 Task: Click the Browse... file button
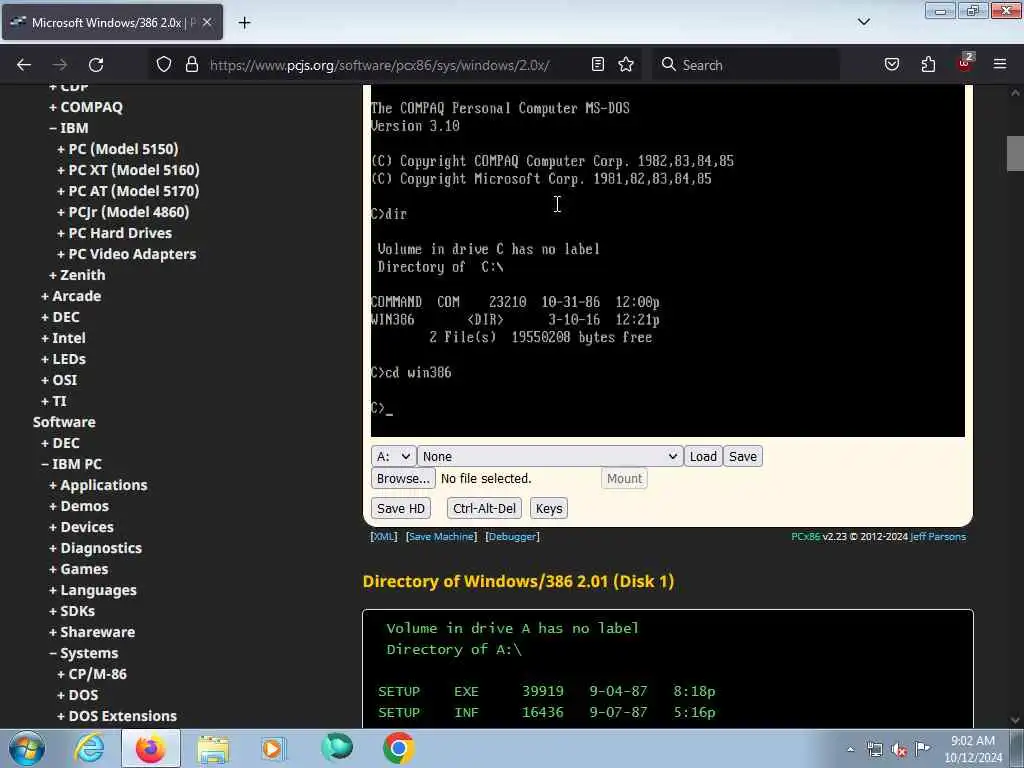(x=403, y=479)
